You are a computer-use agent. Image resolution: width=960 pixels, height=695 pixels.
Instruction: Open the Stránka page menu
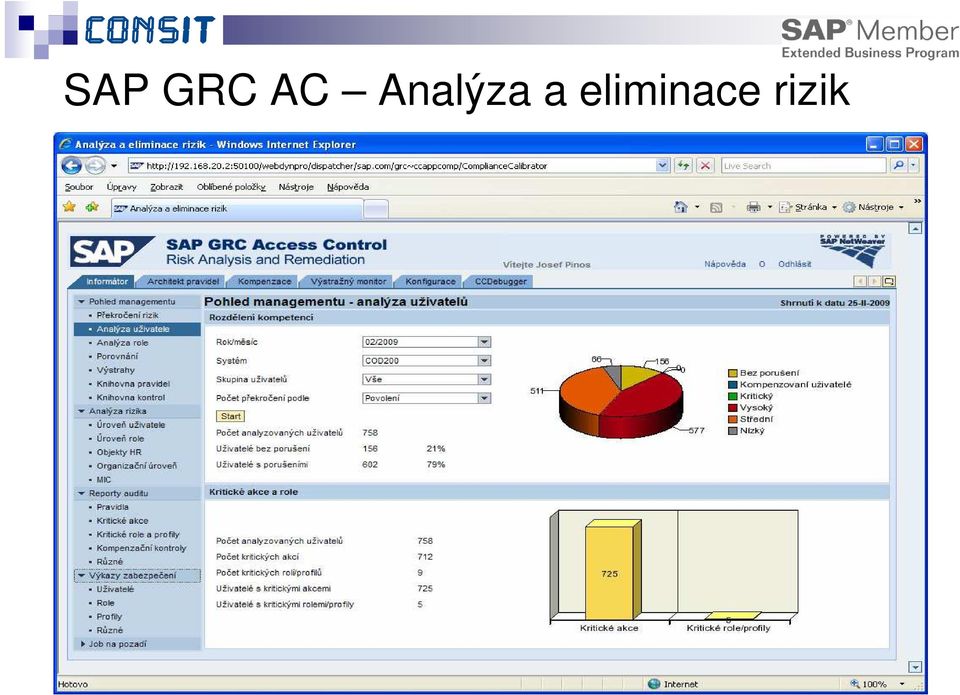click(x=807, y=207)
